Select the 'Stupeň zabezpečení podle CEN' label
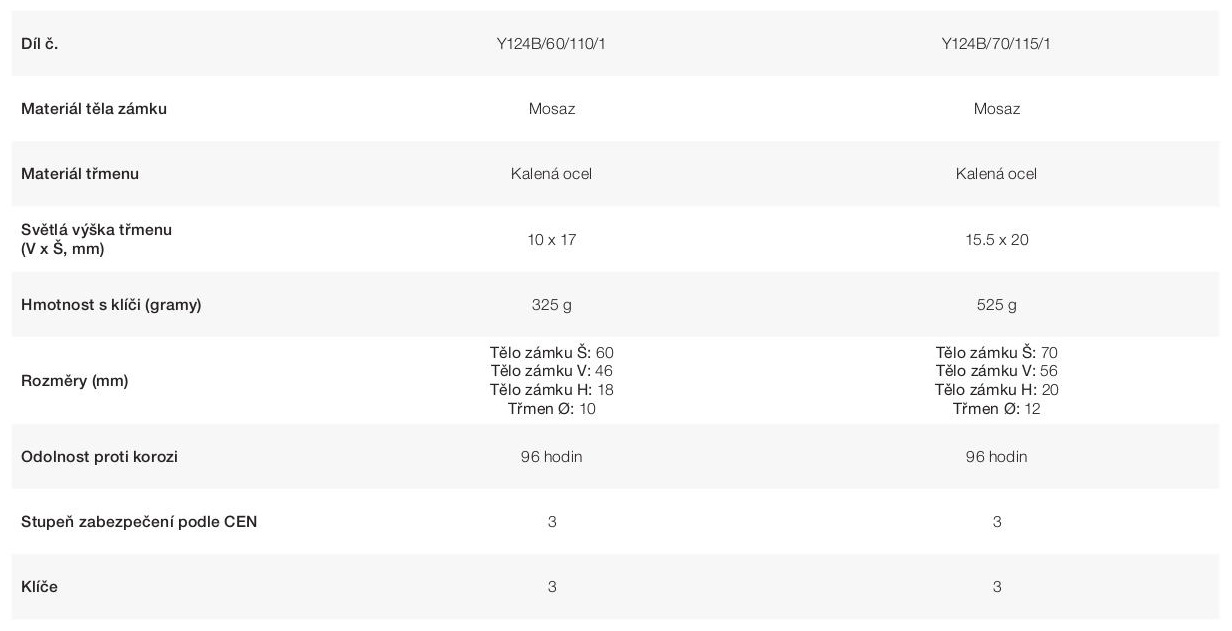 tap(139, 522)
